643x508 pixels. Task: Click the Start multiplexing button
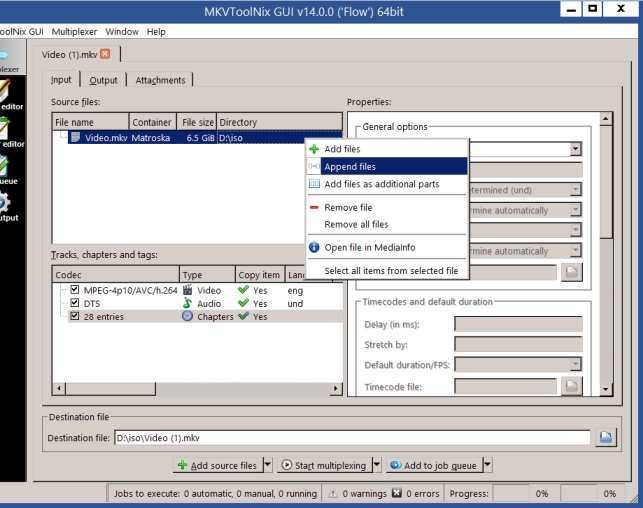tap(325, 465)
